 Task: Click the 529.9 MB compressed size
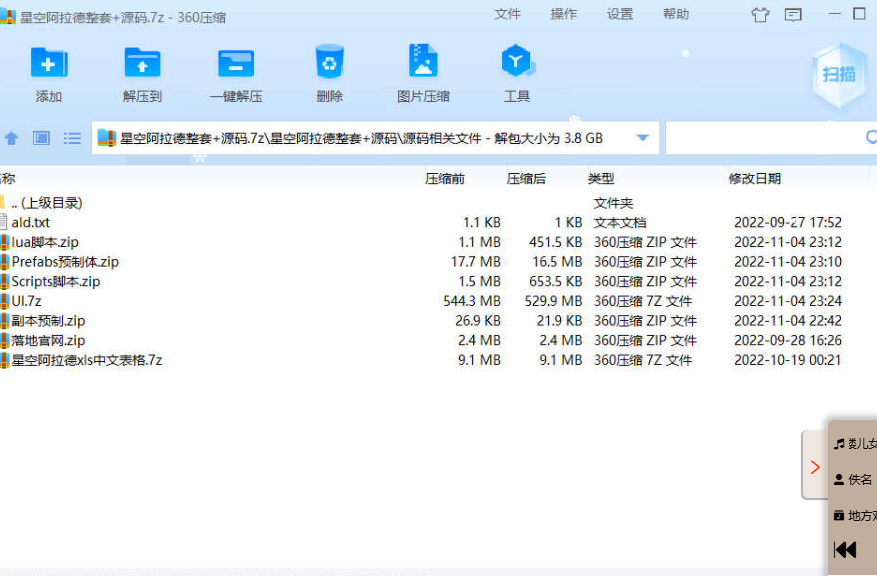(x=553, y=301)
